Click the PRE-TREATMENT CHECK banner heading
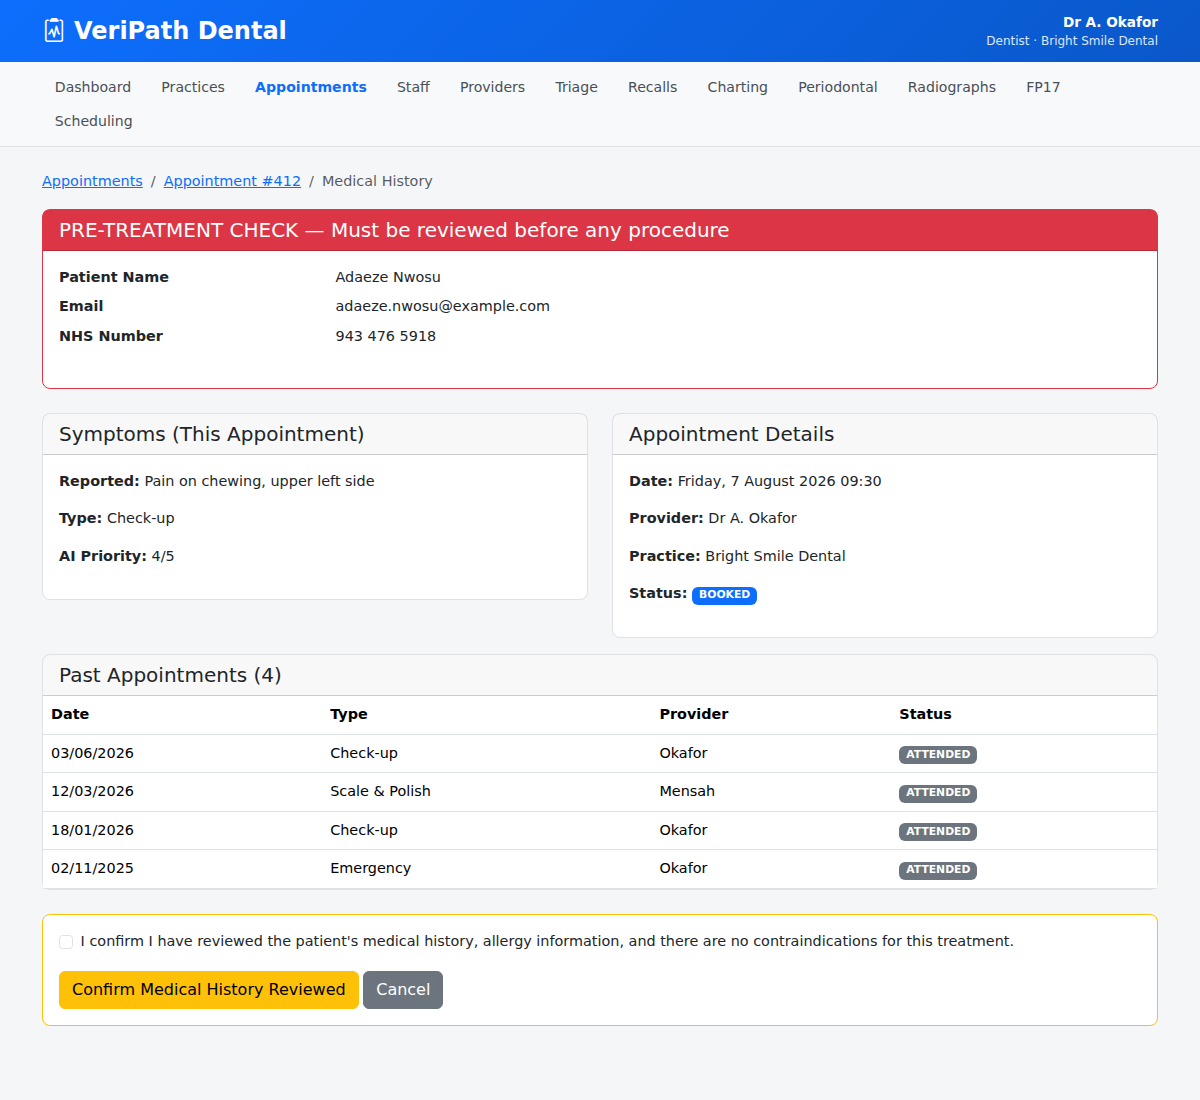 point(394,230)
